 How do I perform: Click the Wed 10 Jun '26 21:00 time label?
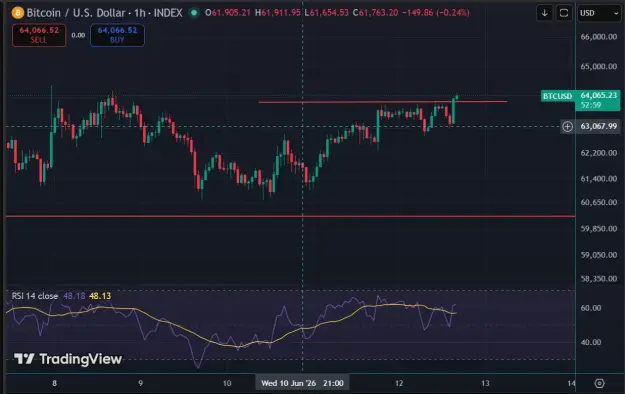point(302,383)
